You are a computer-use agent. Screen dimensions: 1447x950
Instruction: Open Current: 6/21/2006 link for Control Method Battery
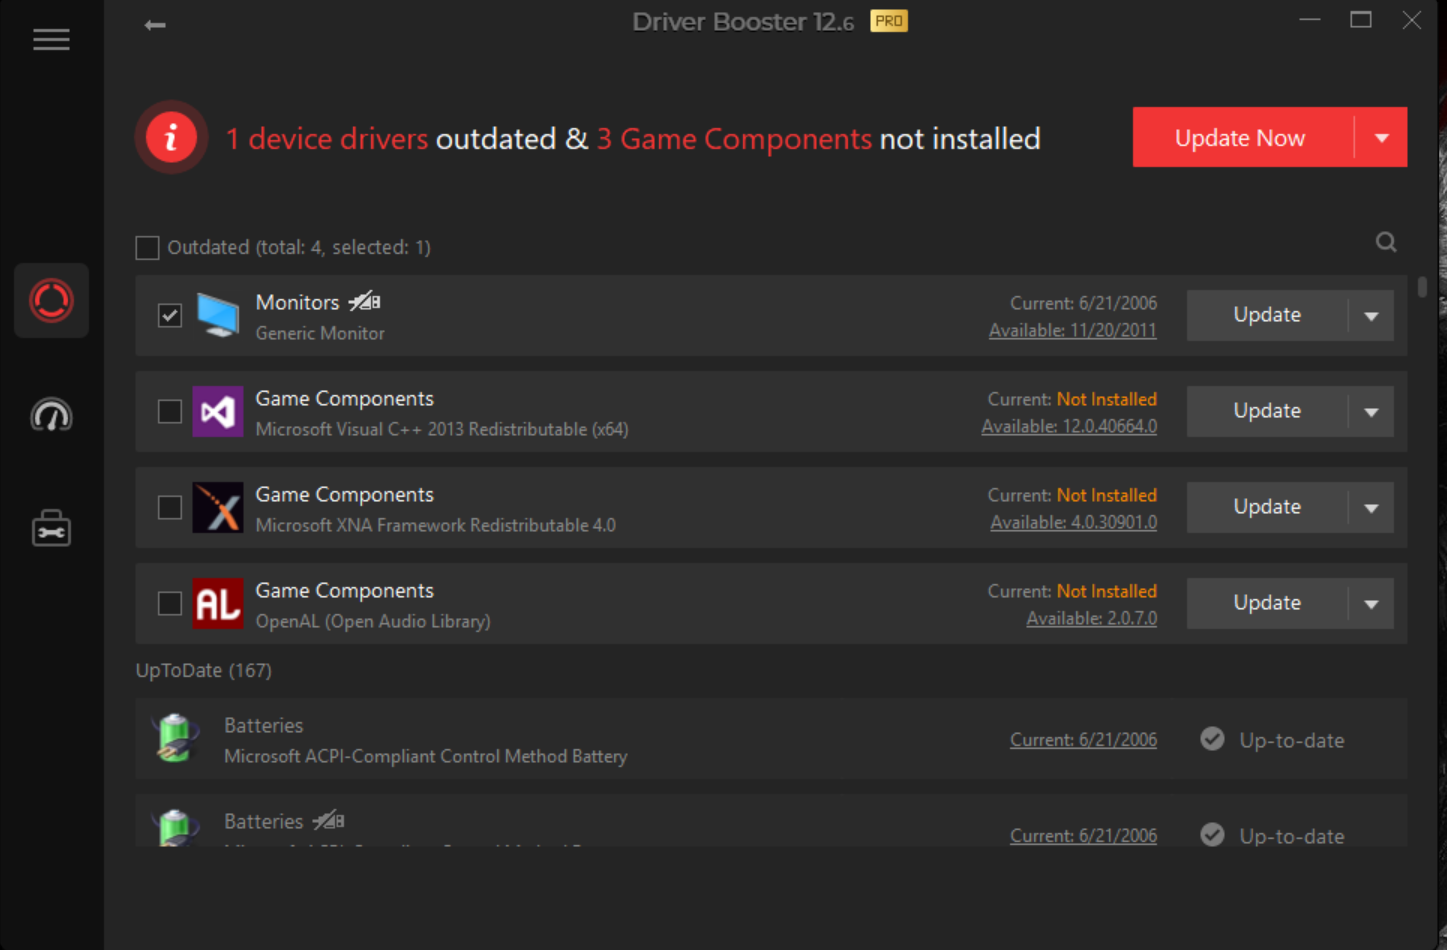(x=1083, y=739)
